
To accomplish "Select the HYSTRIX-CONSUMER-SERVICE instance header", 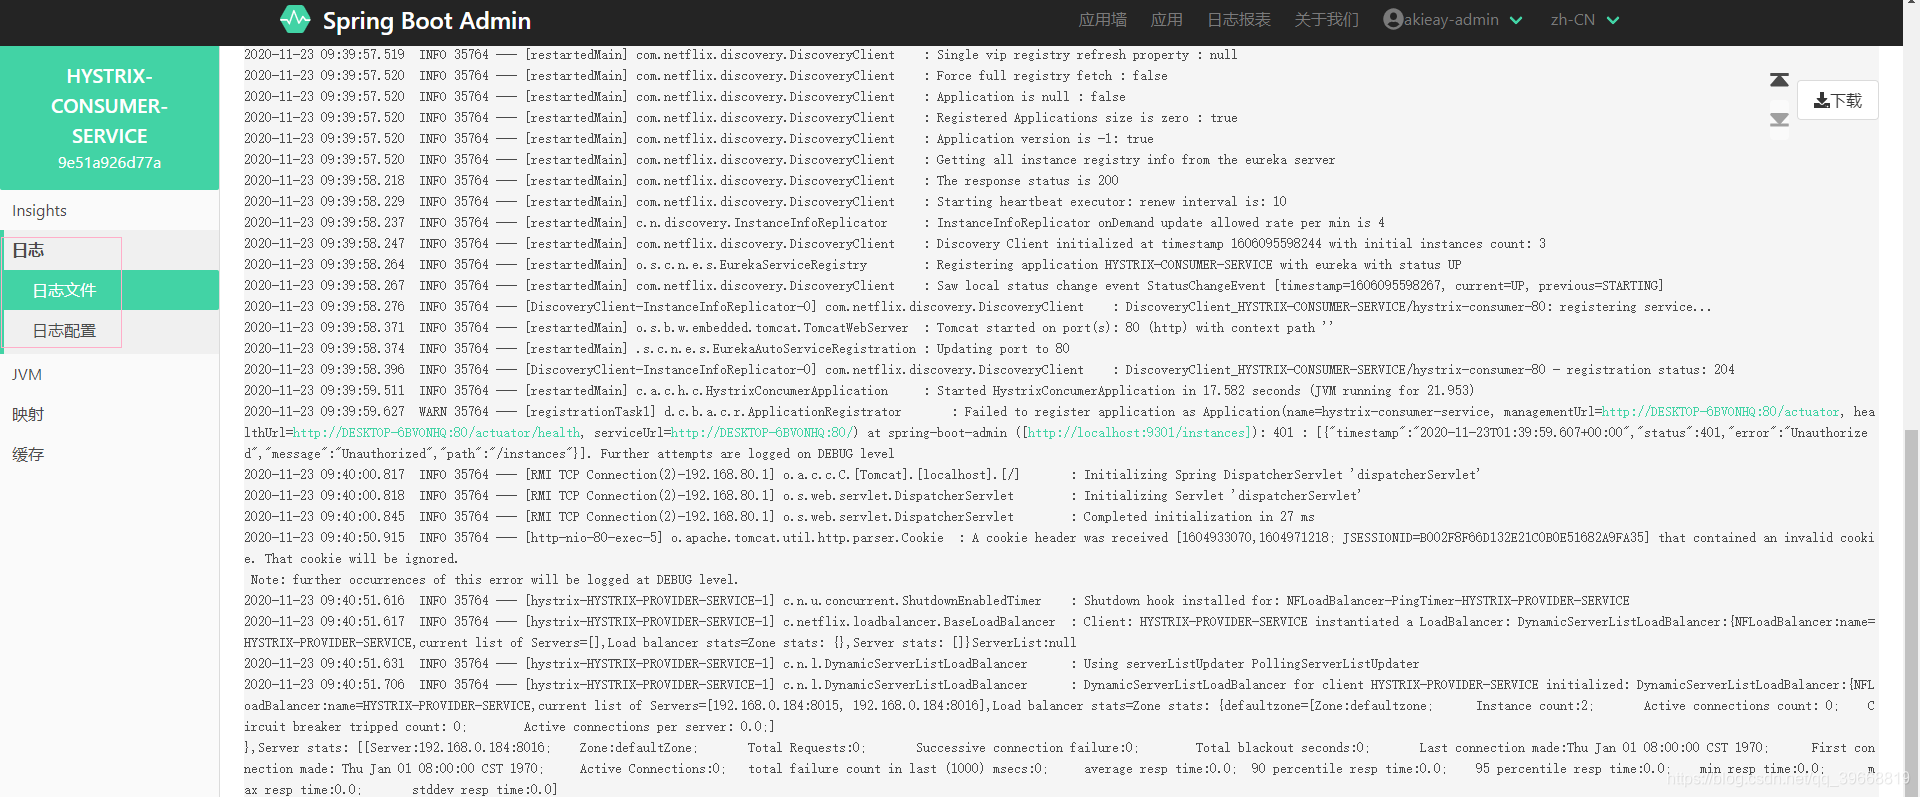I will [x=109, y=118].
